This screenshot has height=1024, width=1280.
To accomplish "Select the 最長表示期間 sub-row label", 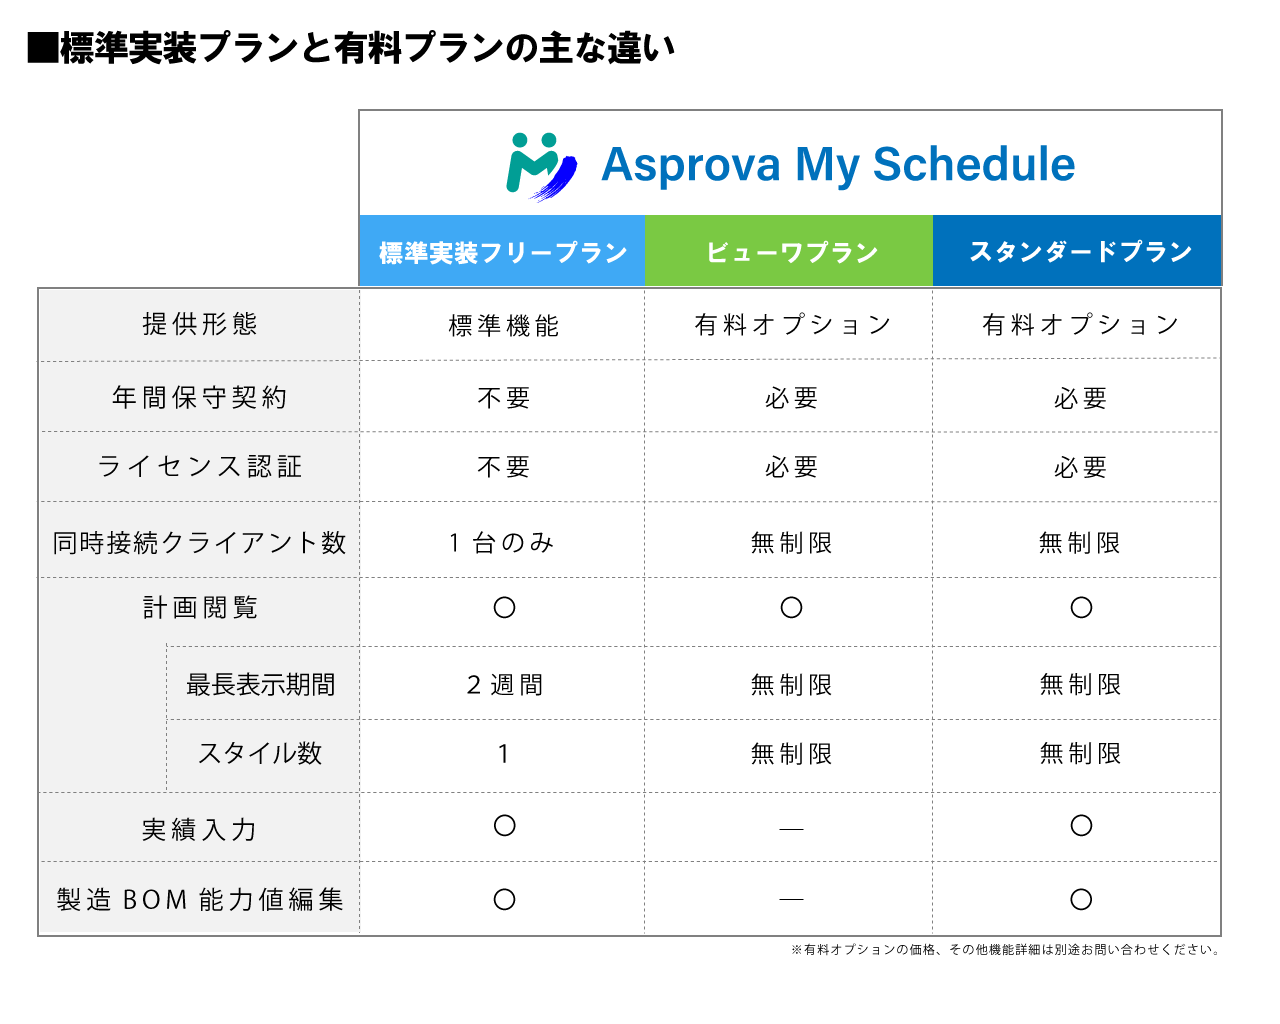I will tap(261, 685).
